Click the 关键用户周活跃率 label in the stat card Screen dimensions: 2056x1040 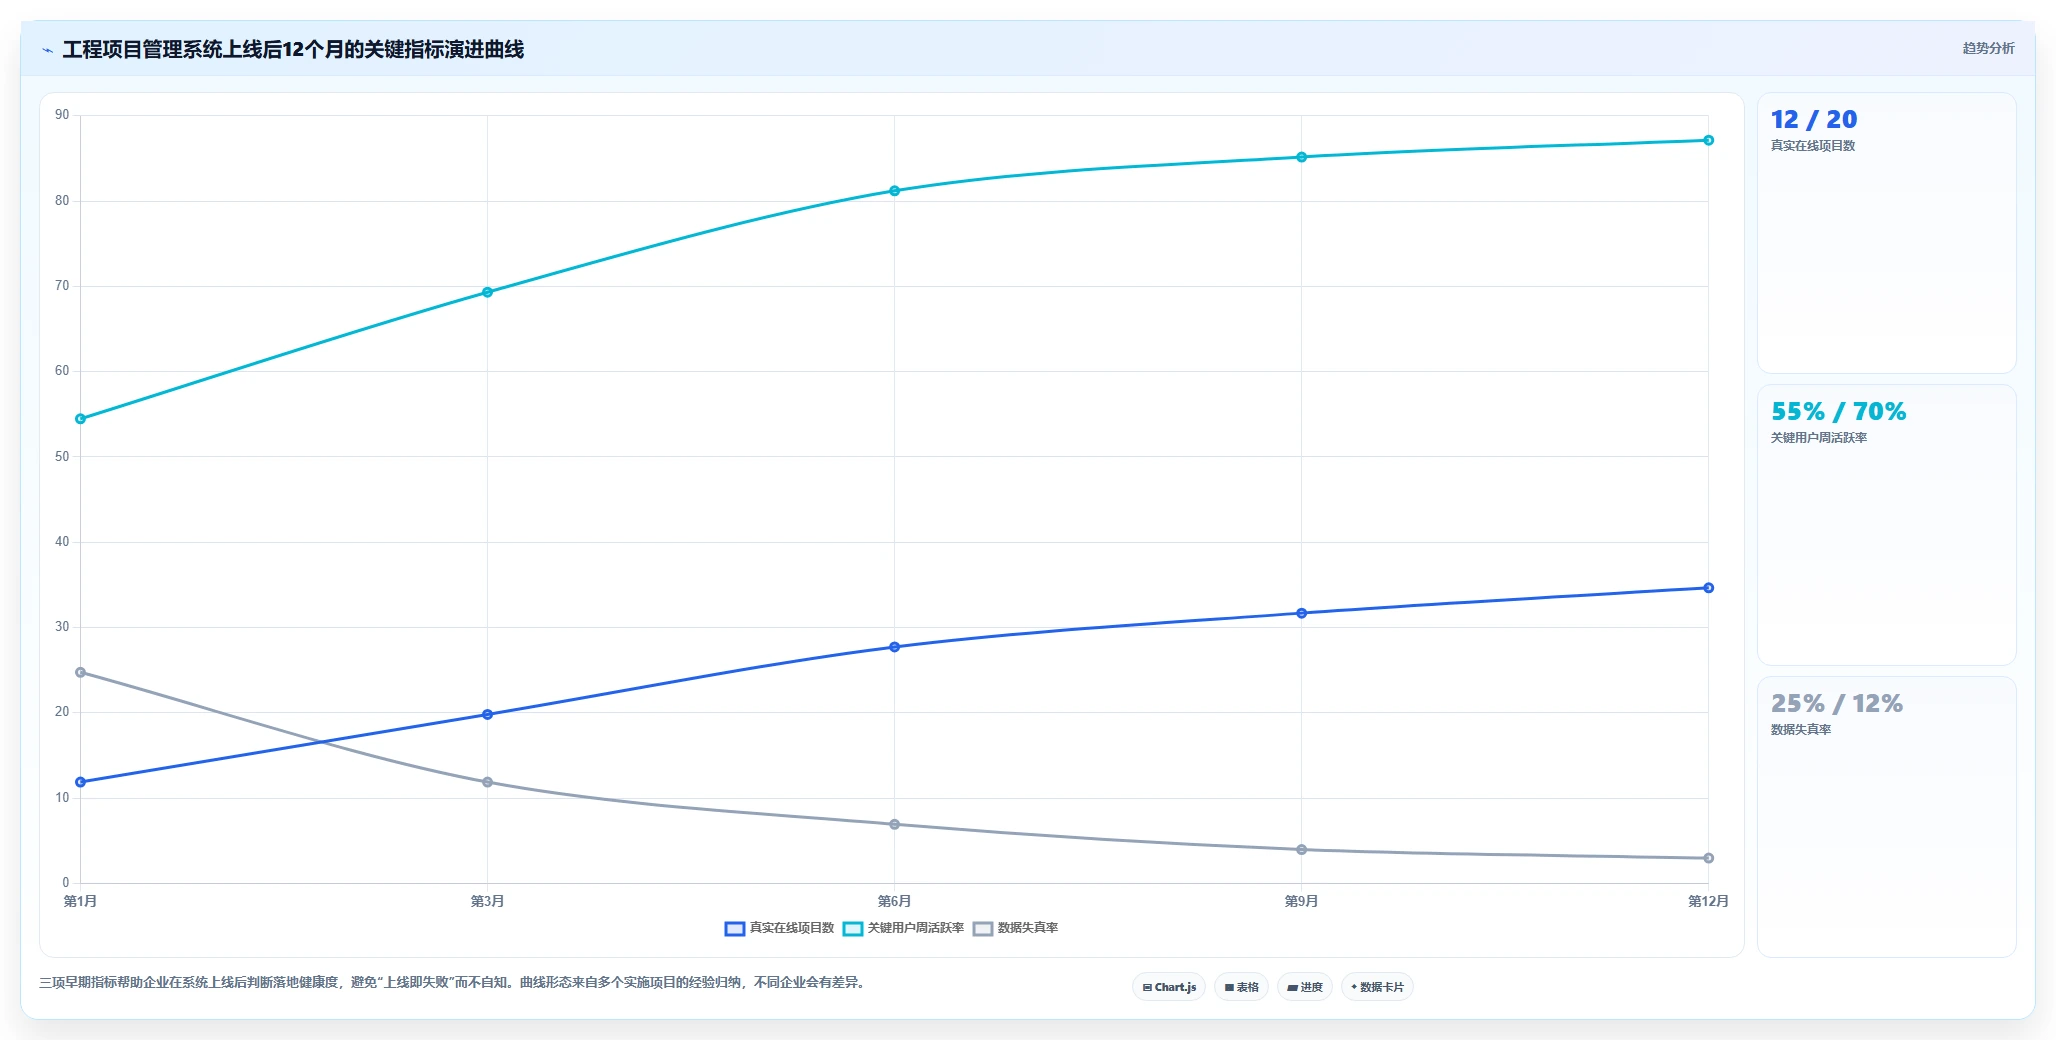[1819, 438]
